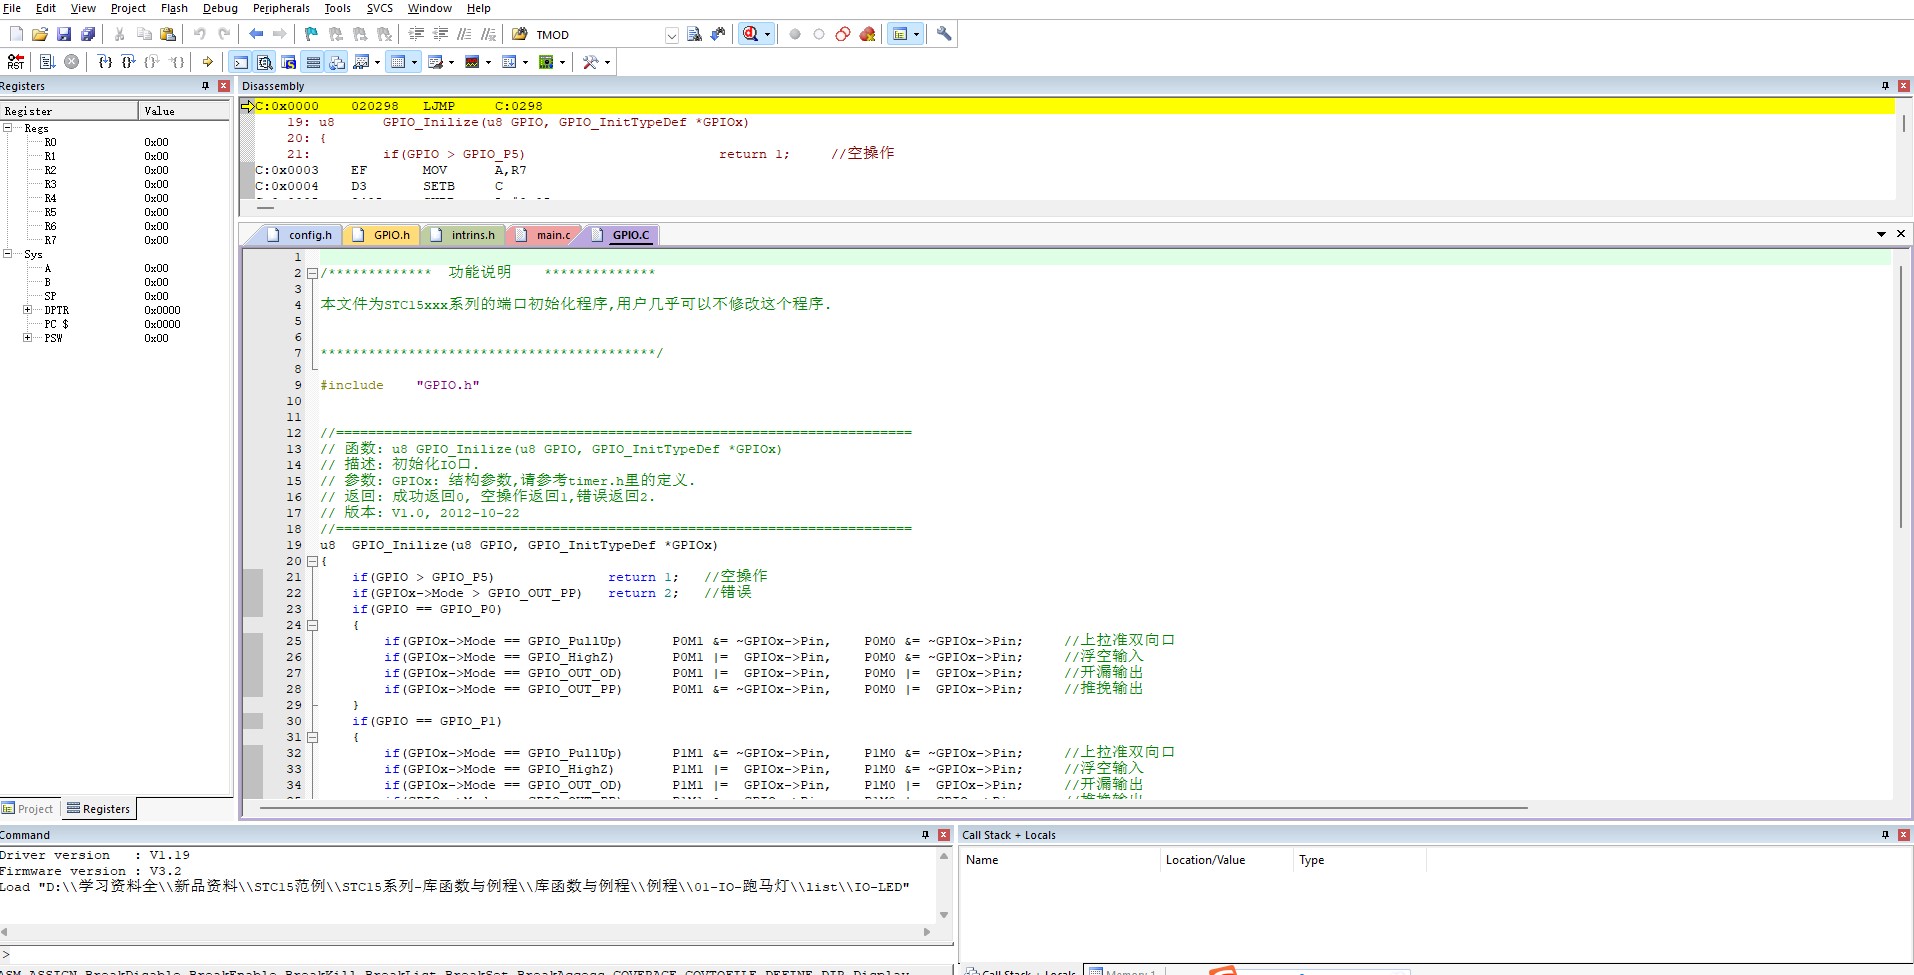Click the Stop execution icon
1914x975 pixels.
tap(72, 62)
